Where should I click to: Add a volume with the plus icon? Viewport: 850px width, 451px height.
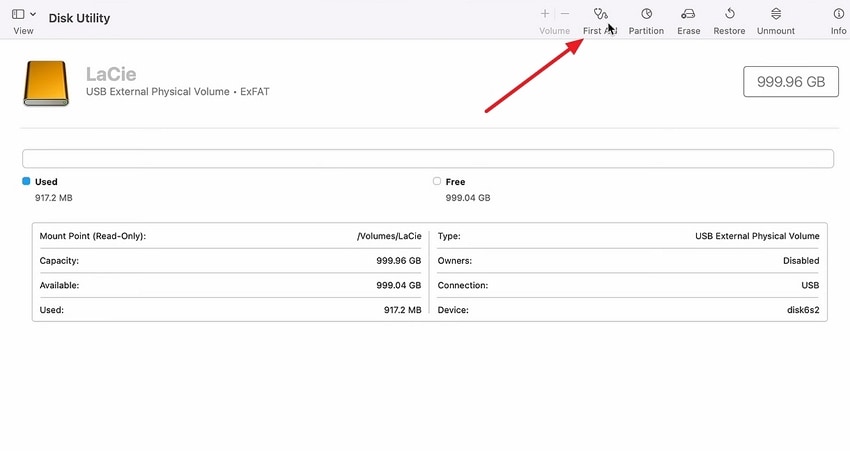[545, 14]
